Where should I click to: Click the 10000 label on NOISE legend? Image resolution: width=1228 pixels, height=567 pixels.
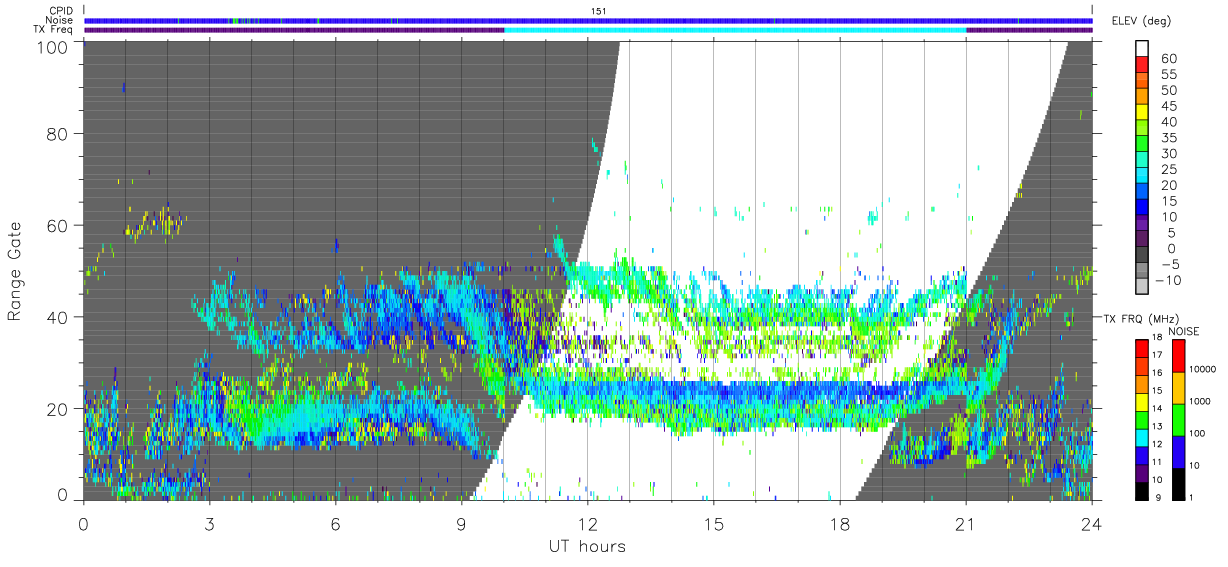(x=1202, y=369)
